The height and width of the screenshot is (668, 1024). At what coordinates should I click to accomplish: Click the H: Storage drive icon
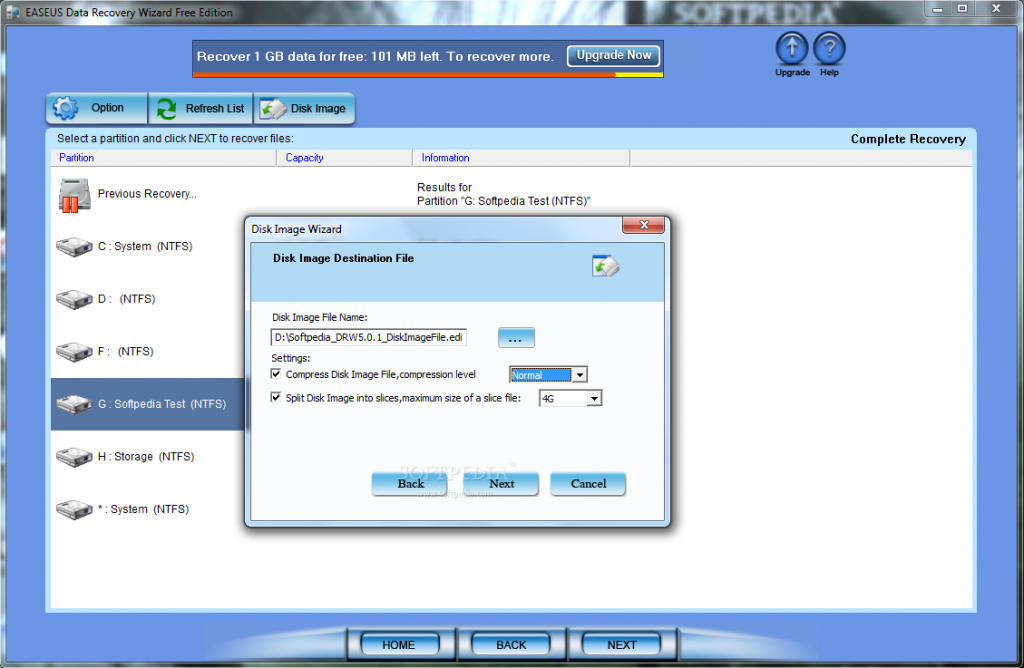[74, 457]
